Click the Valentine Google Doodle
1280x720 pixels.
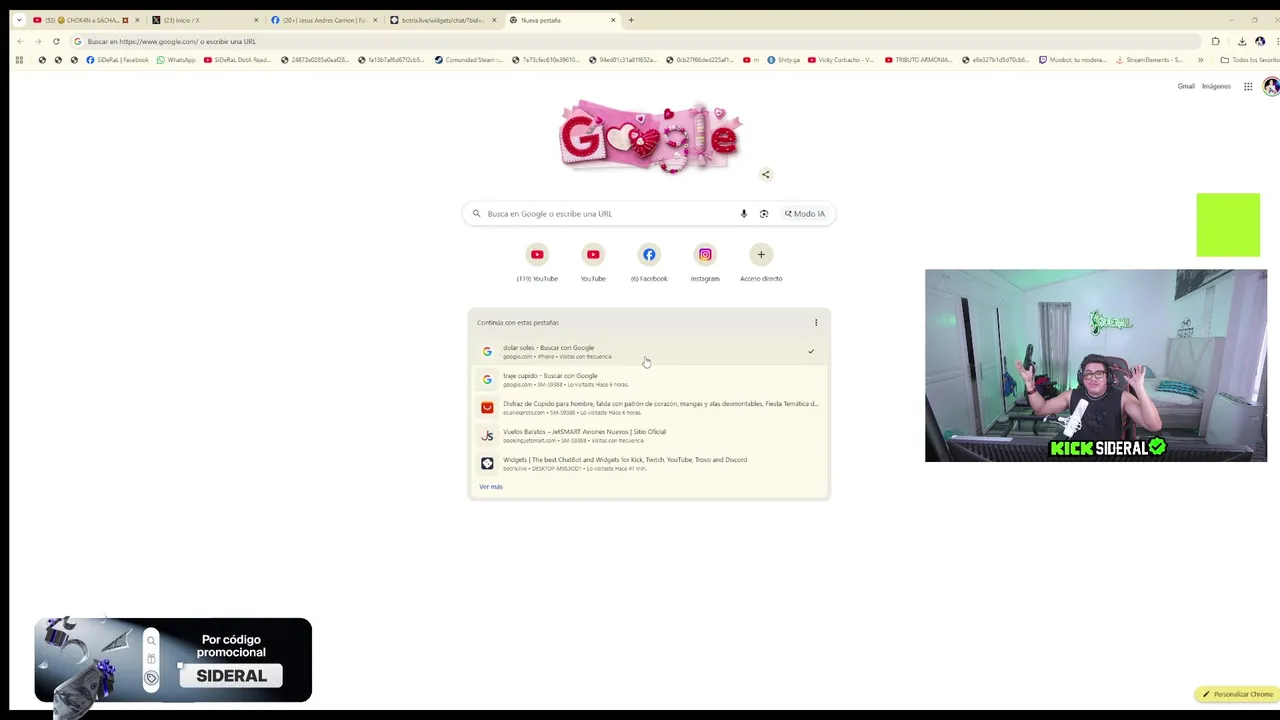tap(650, 136)
